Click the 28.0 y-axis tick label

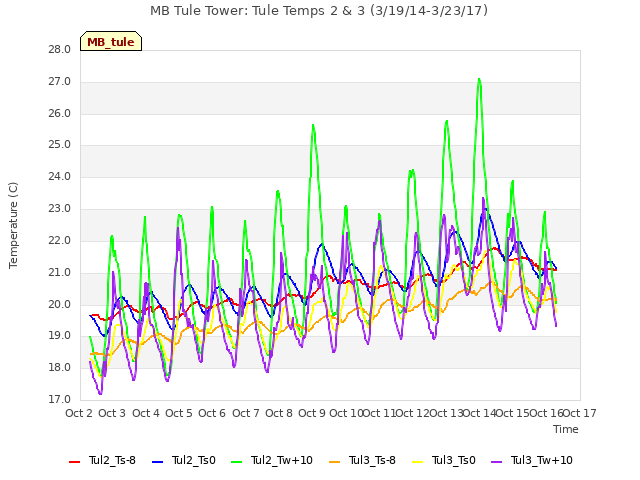(x=60, y=50)
